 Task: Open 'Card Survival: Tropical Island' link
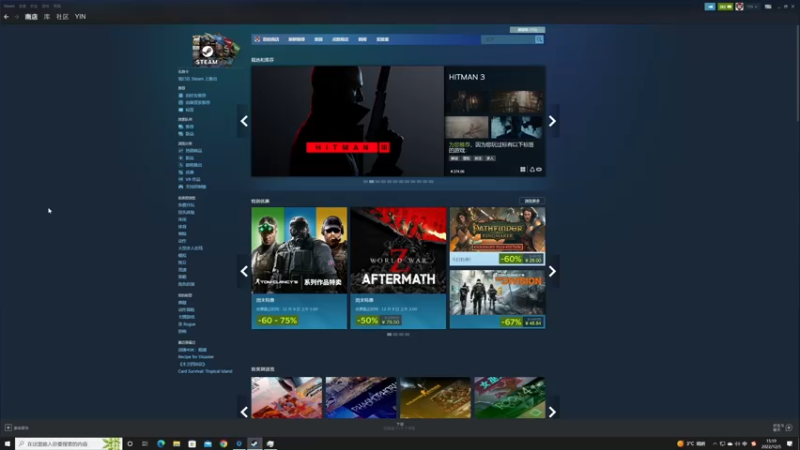click(x=205, y=371)
